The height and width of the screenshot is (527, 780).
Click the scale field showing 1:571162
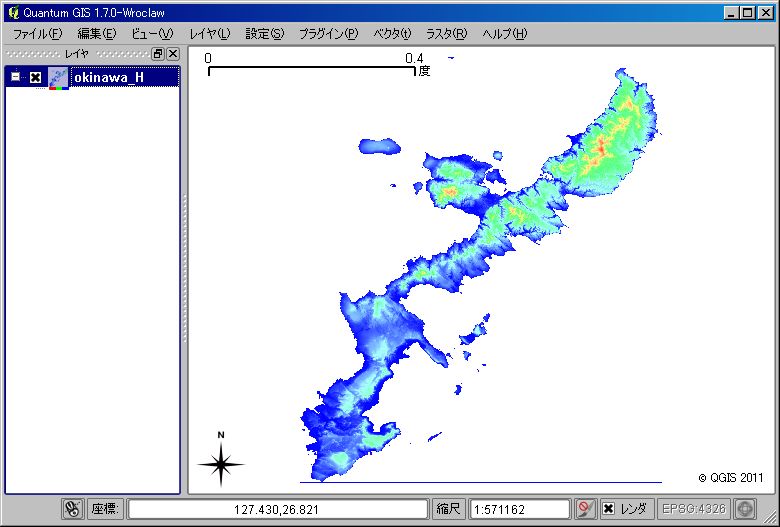click(519, 509)
